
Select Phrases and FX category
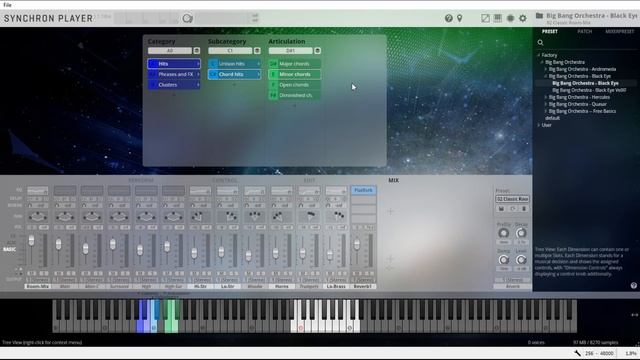click(174, 74)
